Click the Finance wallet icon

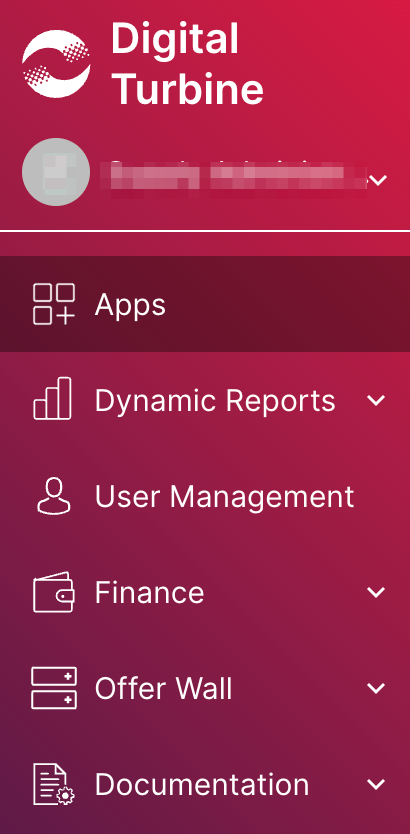(54, 592)
